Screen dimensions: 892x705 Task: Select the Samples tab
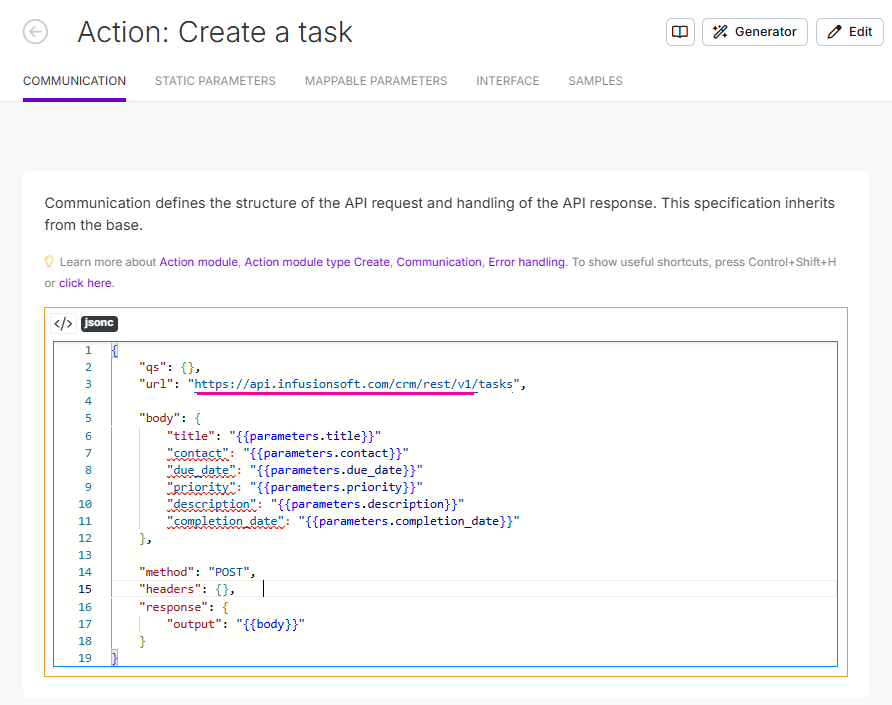pos(595,81)
